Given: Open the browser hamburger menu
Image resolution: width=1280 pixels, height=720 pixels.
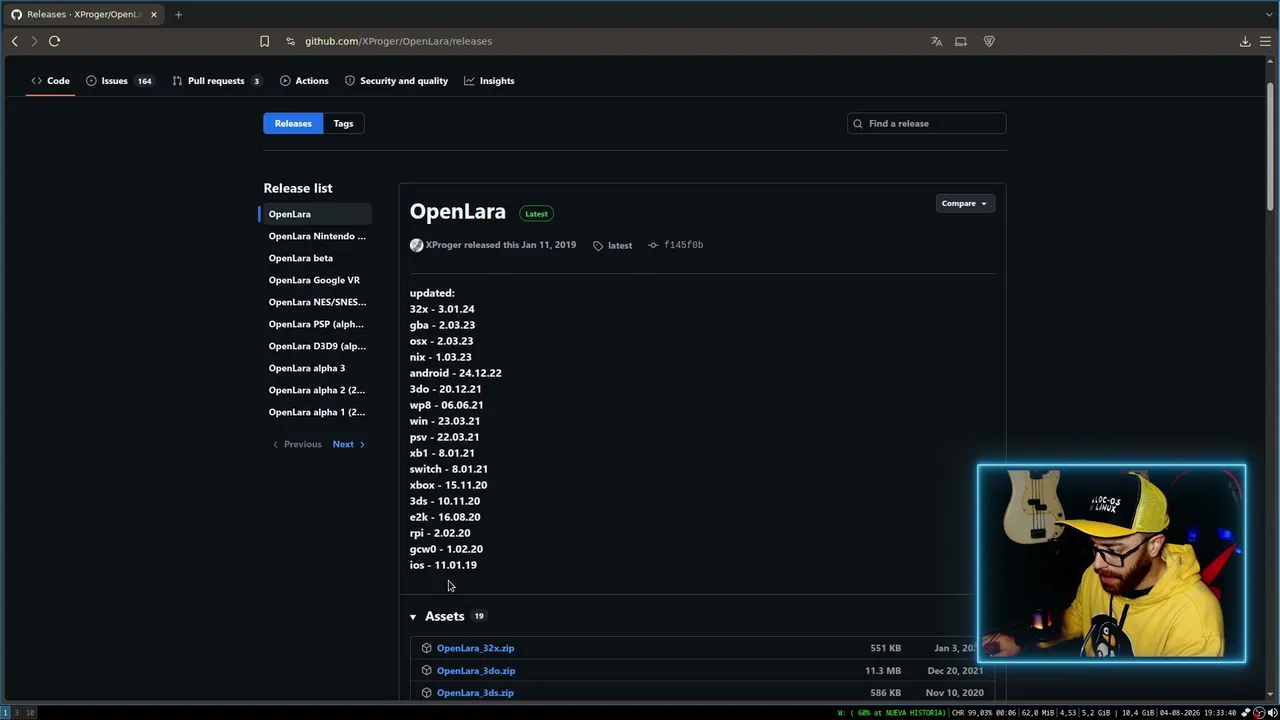Looking at the screenshot, I should [1265, 41].
